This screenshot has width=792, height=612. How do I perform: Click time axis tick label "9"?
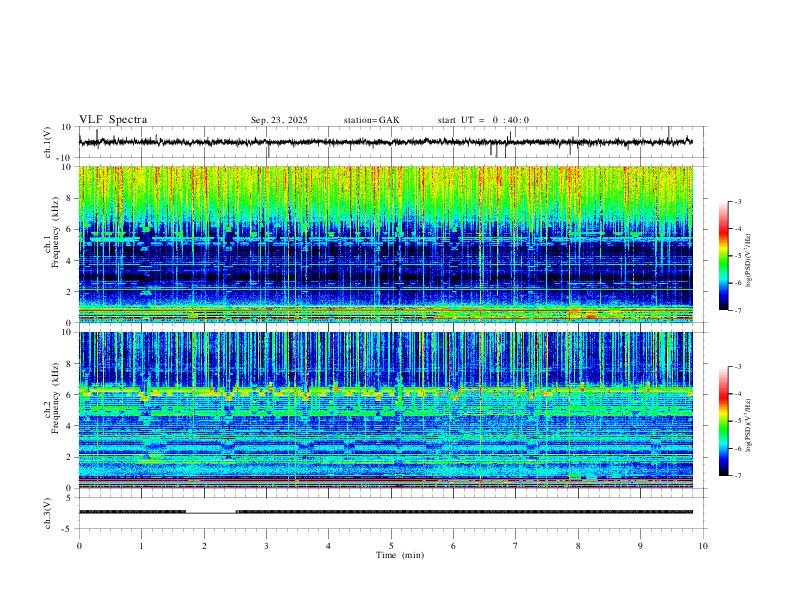tap(640, 546)
